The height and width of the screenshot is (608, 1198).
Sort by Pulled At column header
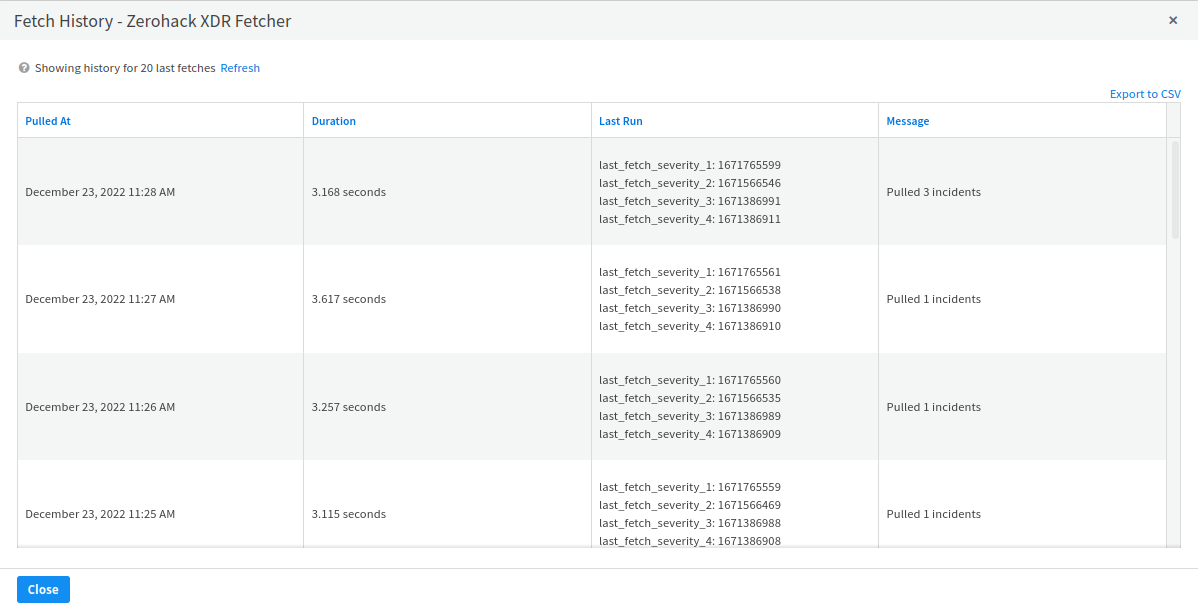tap(48, 121)
